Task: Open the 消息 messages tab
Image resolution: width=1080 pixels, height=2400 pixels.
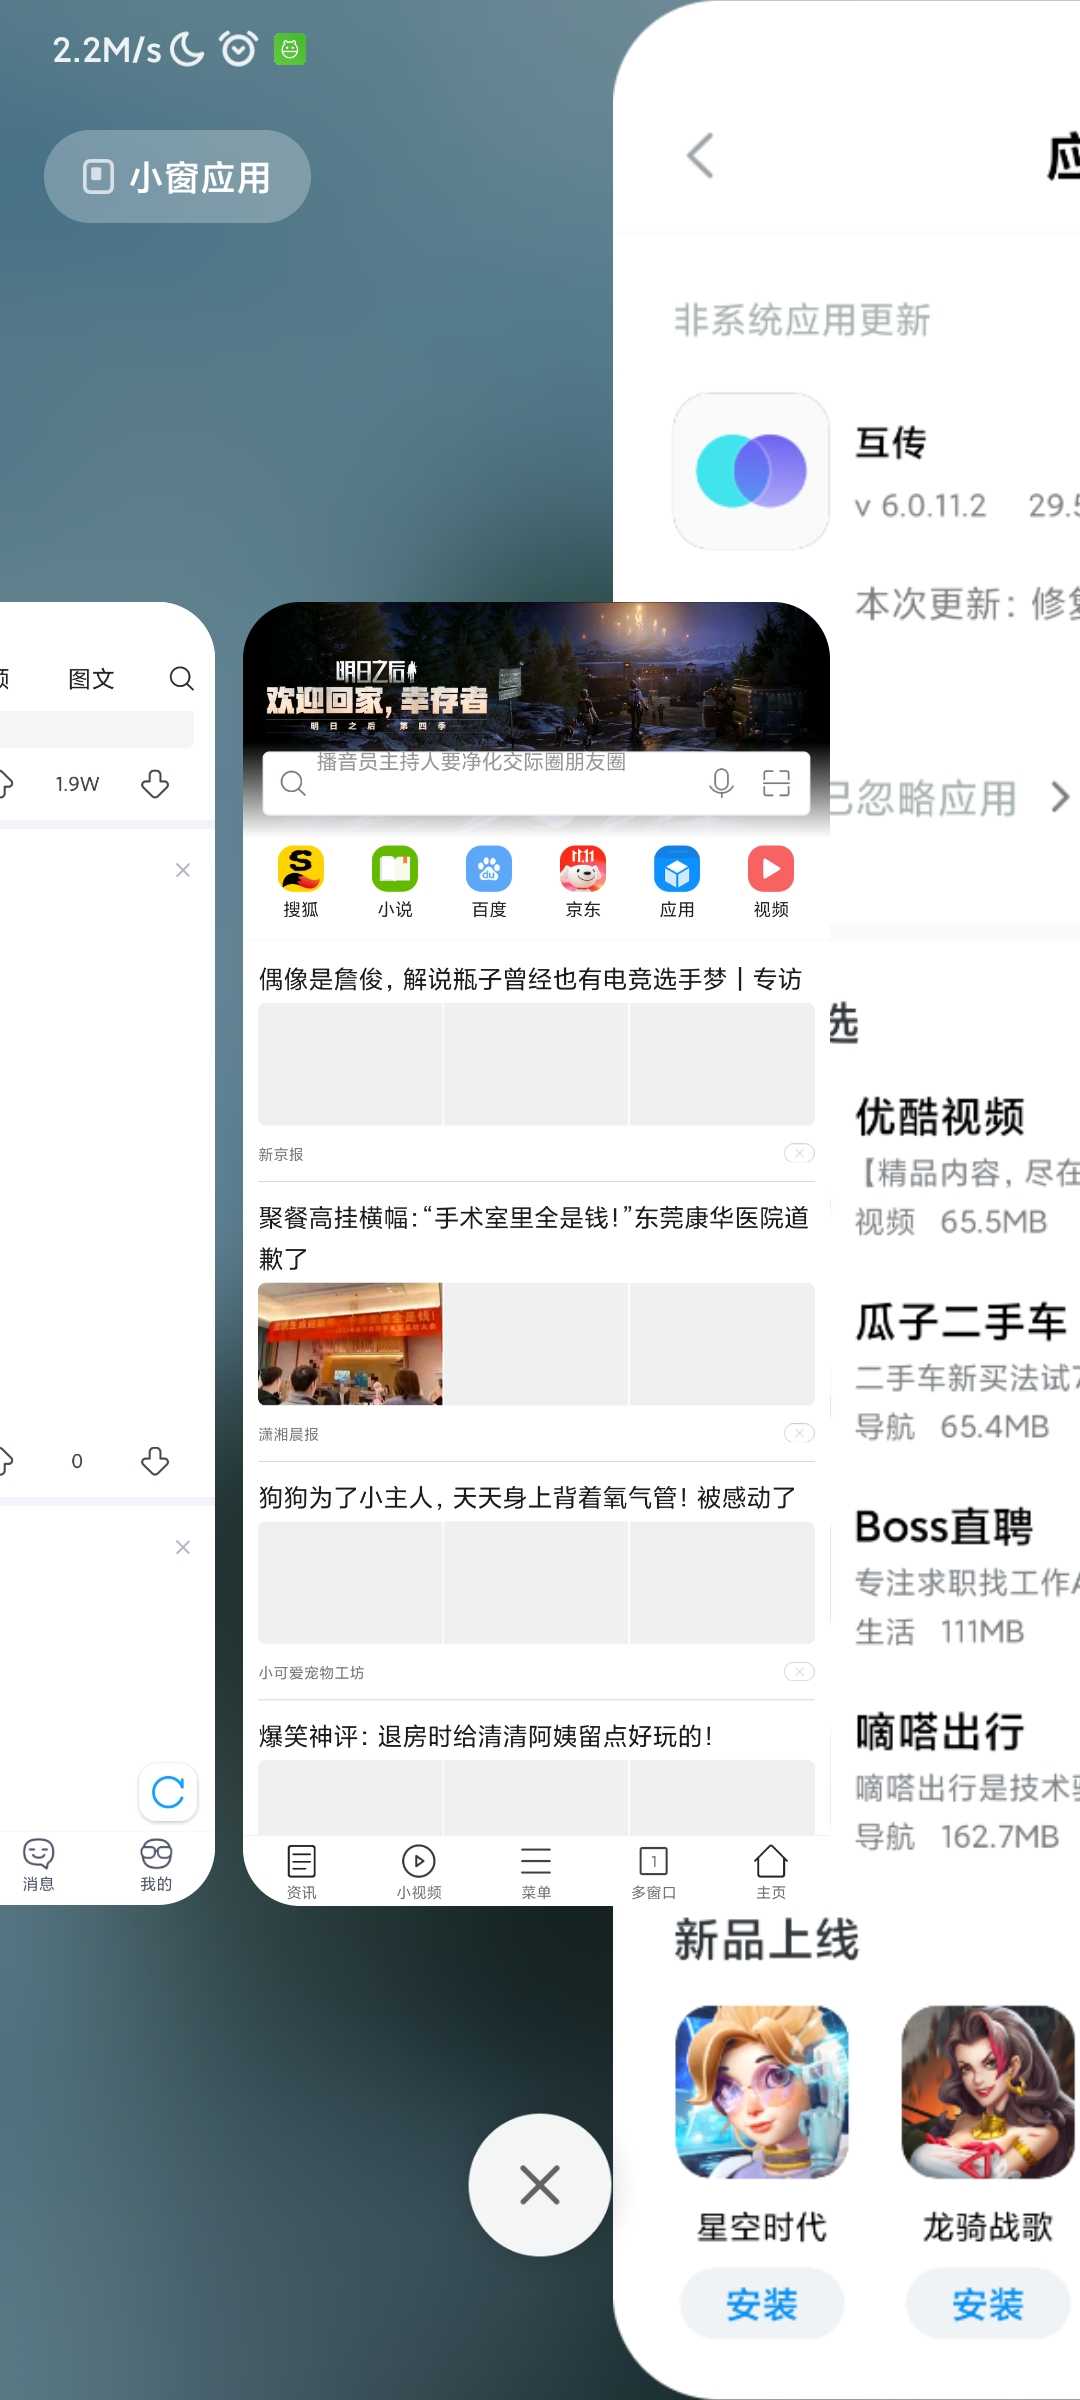Action: click(39, 1865)
